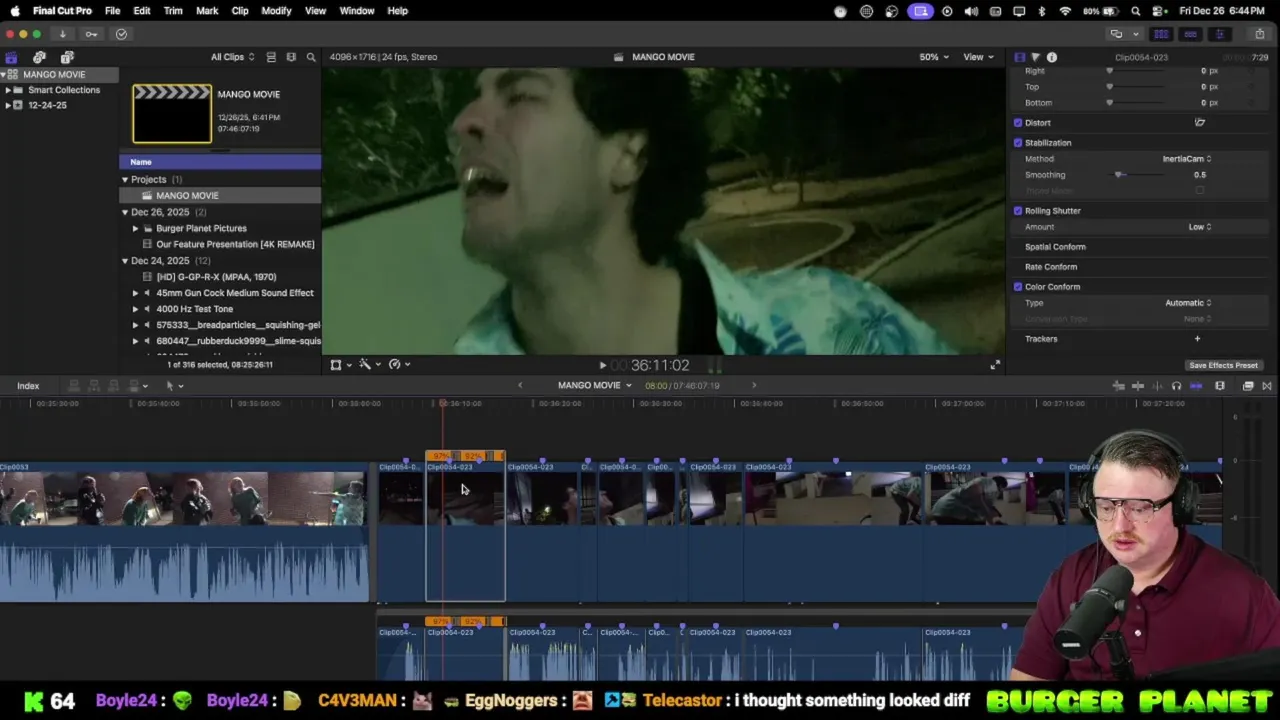Open Transitions browser icon at timeline right

tap(1267, 386)
